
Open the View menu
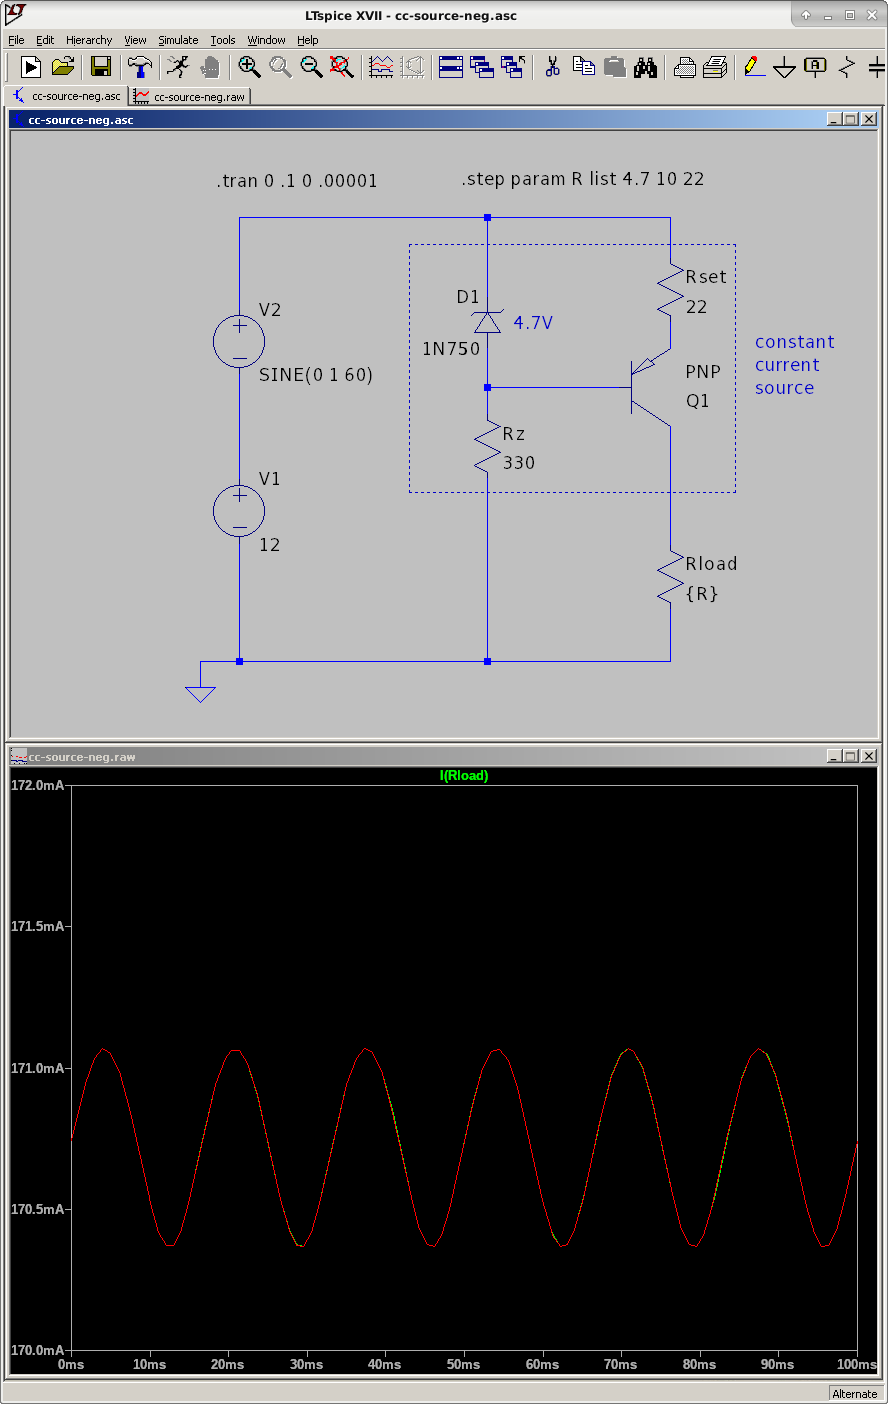point(135,40)
